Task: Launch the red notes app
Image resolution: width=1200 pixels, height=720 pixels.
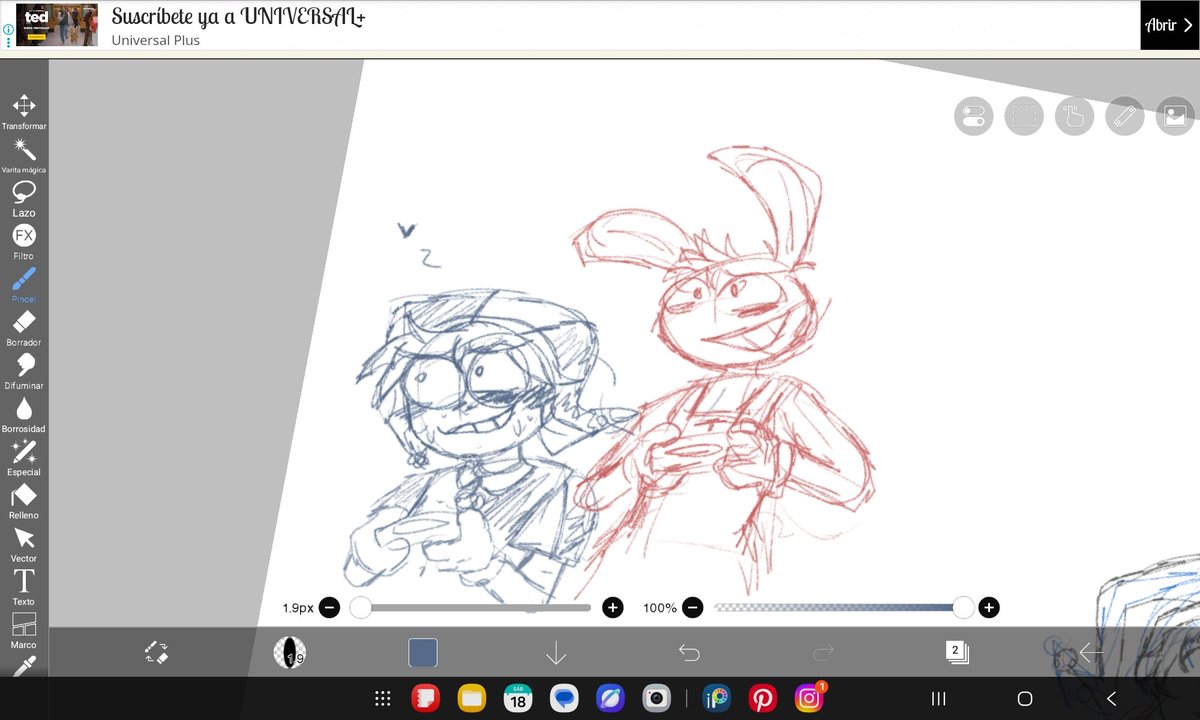Action: [x=426, y=699]
